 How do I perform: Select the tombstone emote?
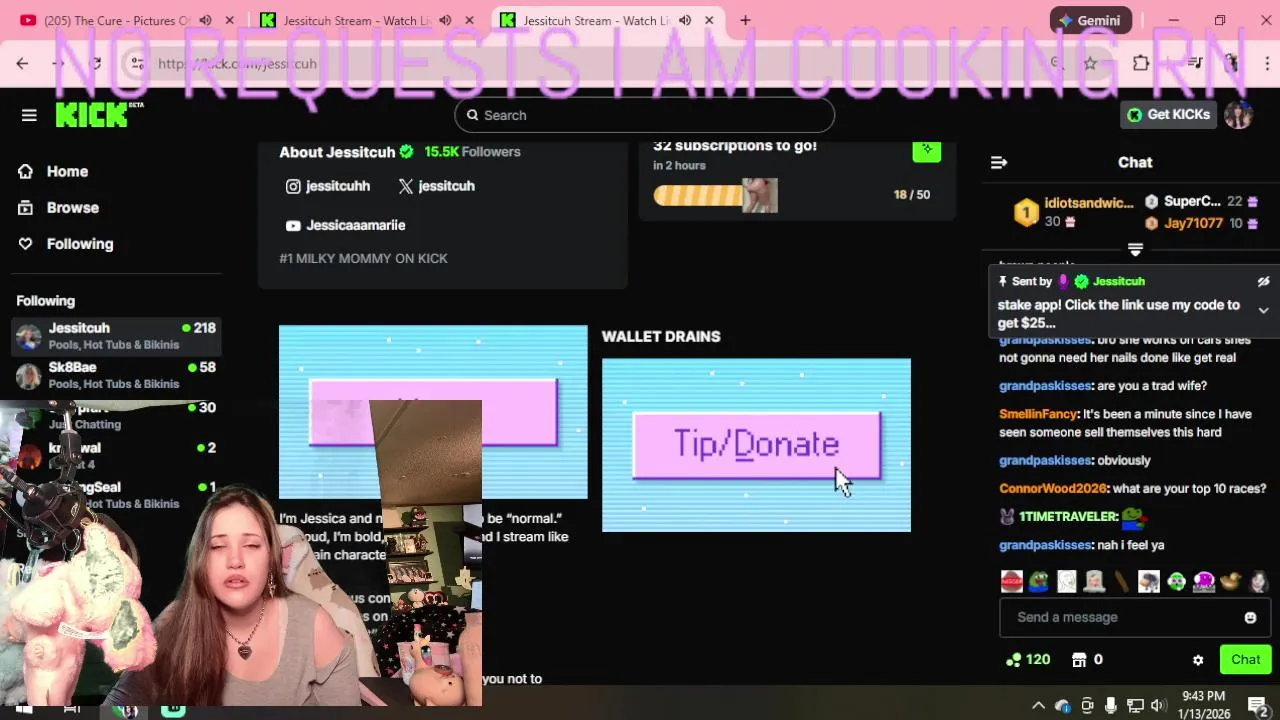[1094, 581]
